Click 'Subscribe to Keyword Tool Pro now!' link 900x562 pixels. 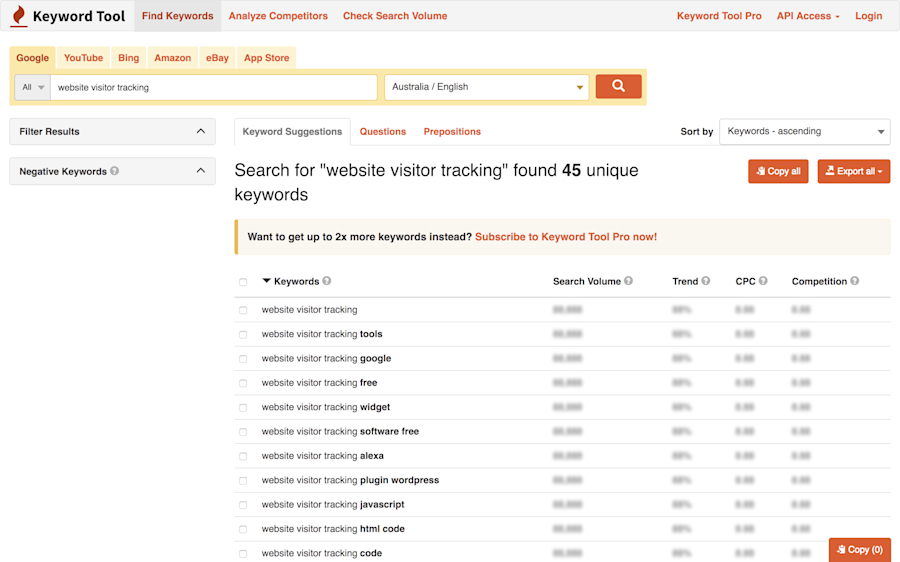pyautogui.click(x=566, y=237)
